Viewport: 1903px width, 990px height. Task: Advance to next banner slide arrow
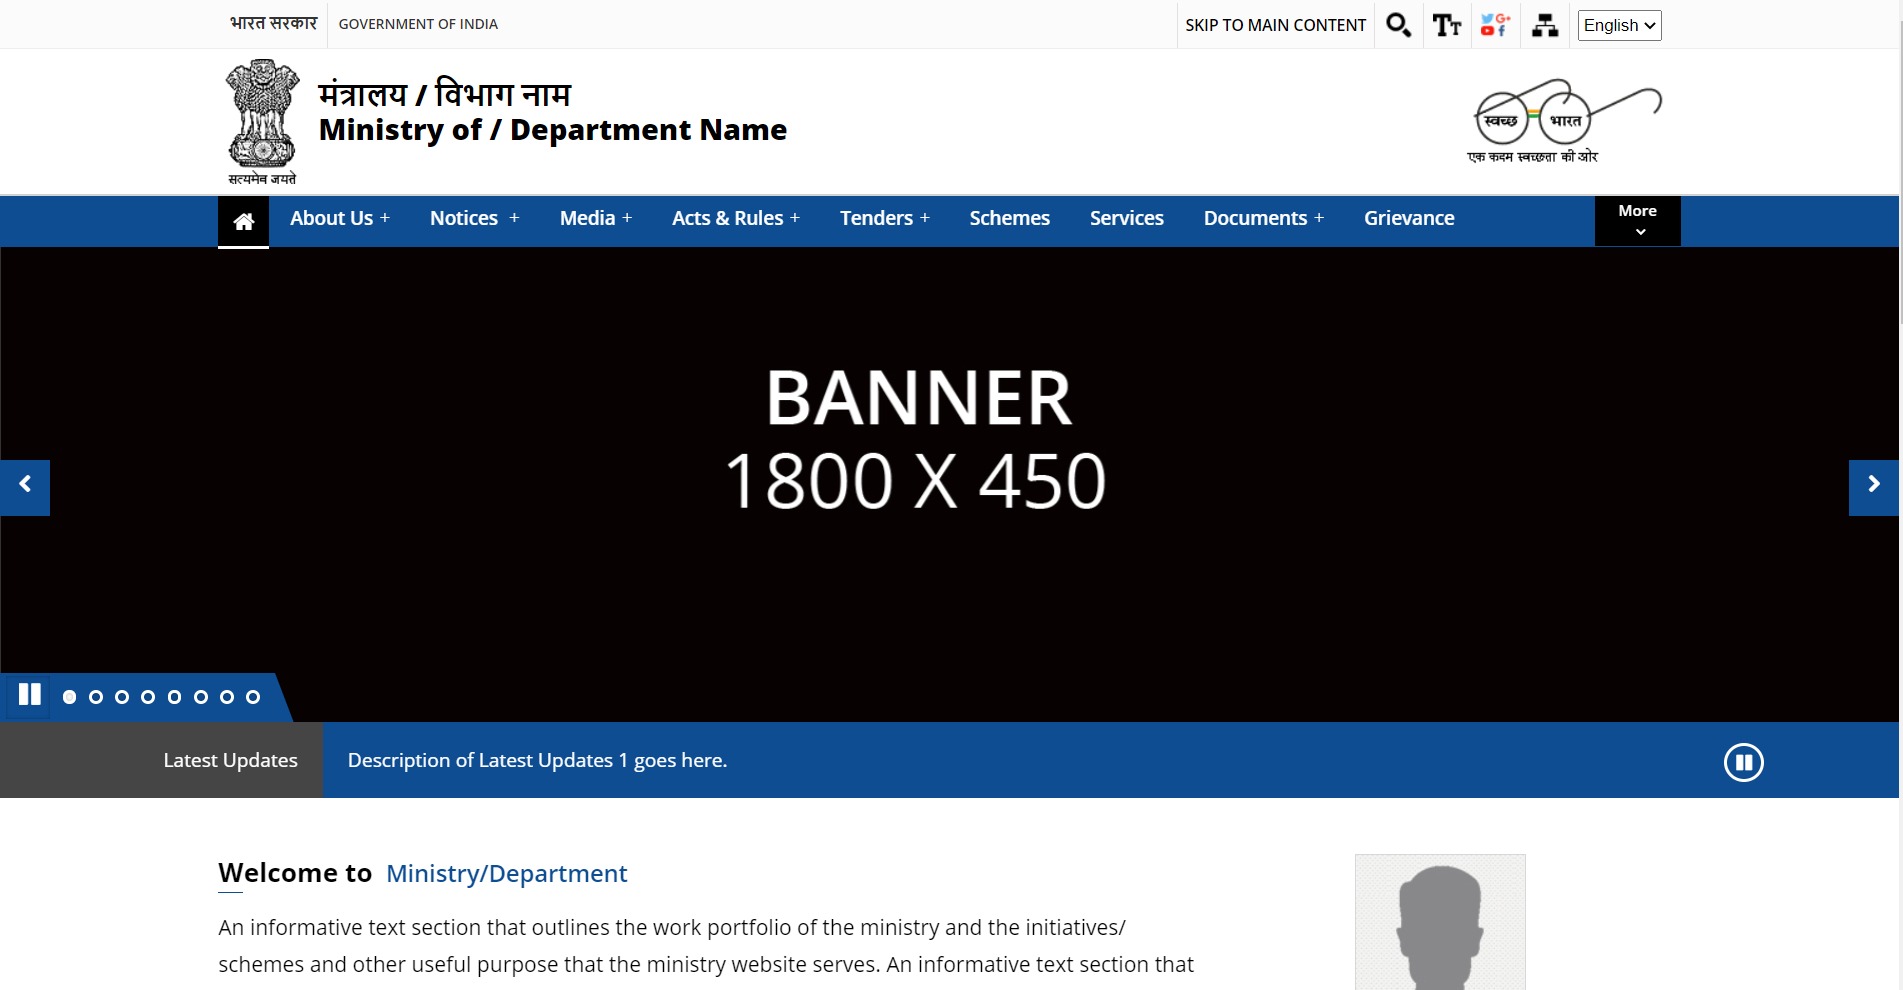(1873, 487)
